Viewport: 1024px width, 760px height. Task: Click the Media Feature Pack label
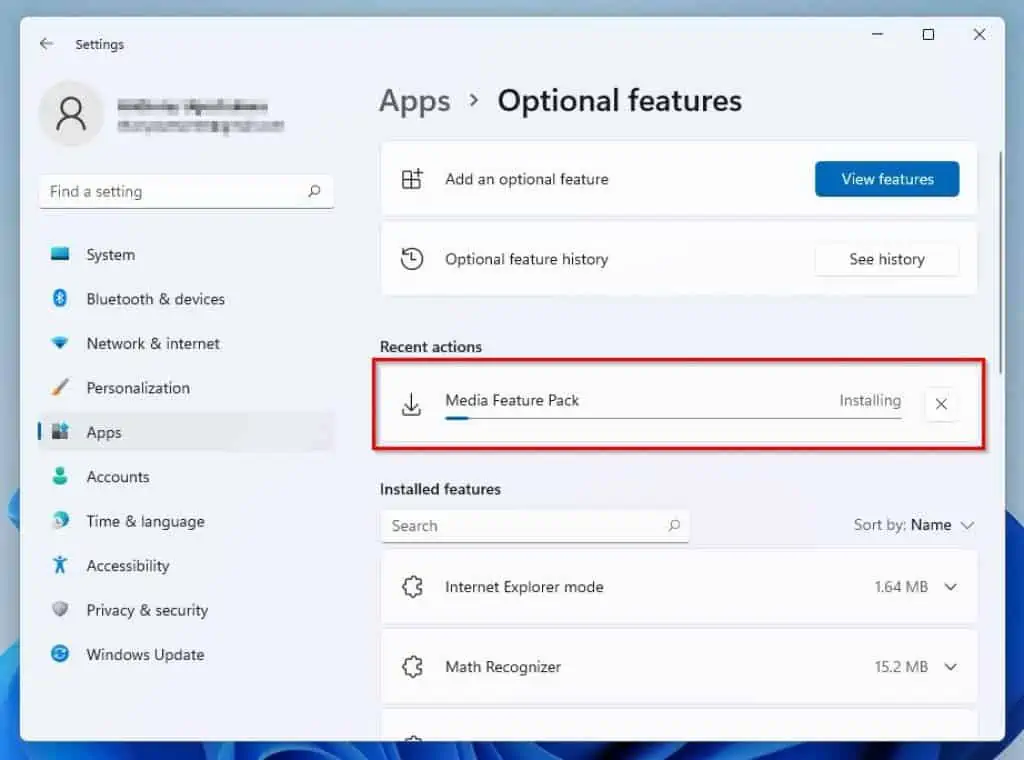point(512,400)
